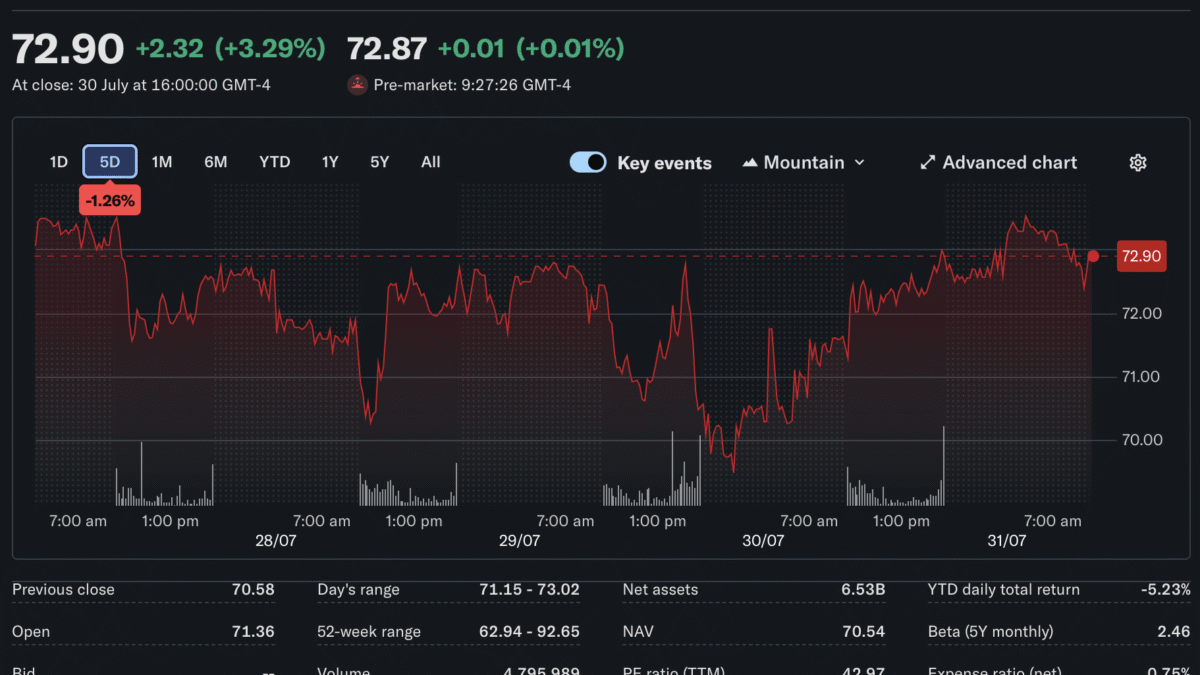The image size is (1200, 675).
Task: Select the 6M time range
Action: pos(216,162)
